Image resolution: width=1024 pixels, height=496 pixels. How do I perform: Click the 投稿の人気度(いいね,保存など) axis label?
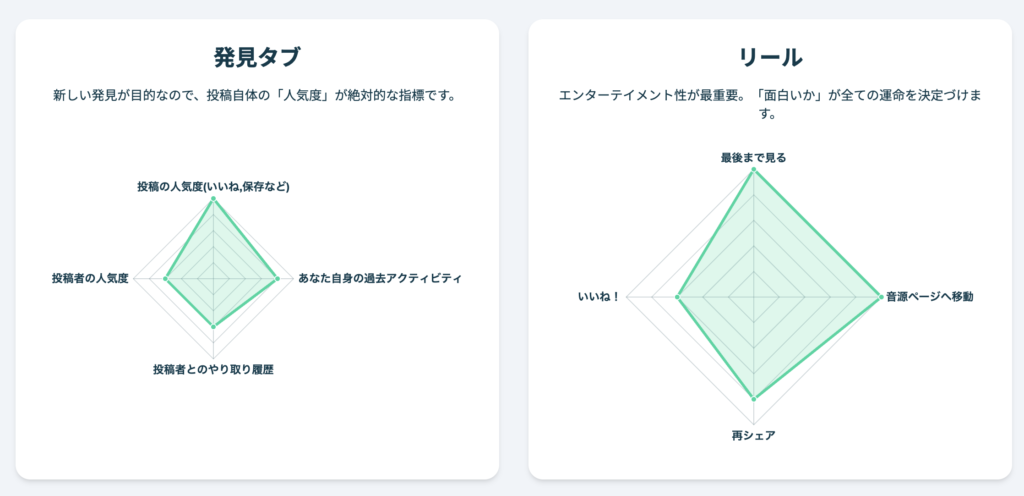tap(214, 187)
